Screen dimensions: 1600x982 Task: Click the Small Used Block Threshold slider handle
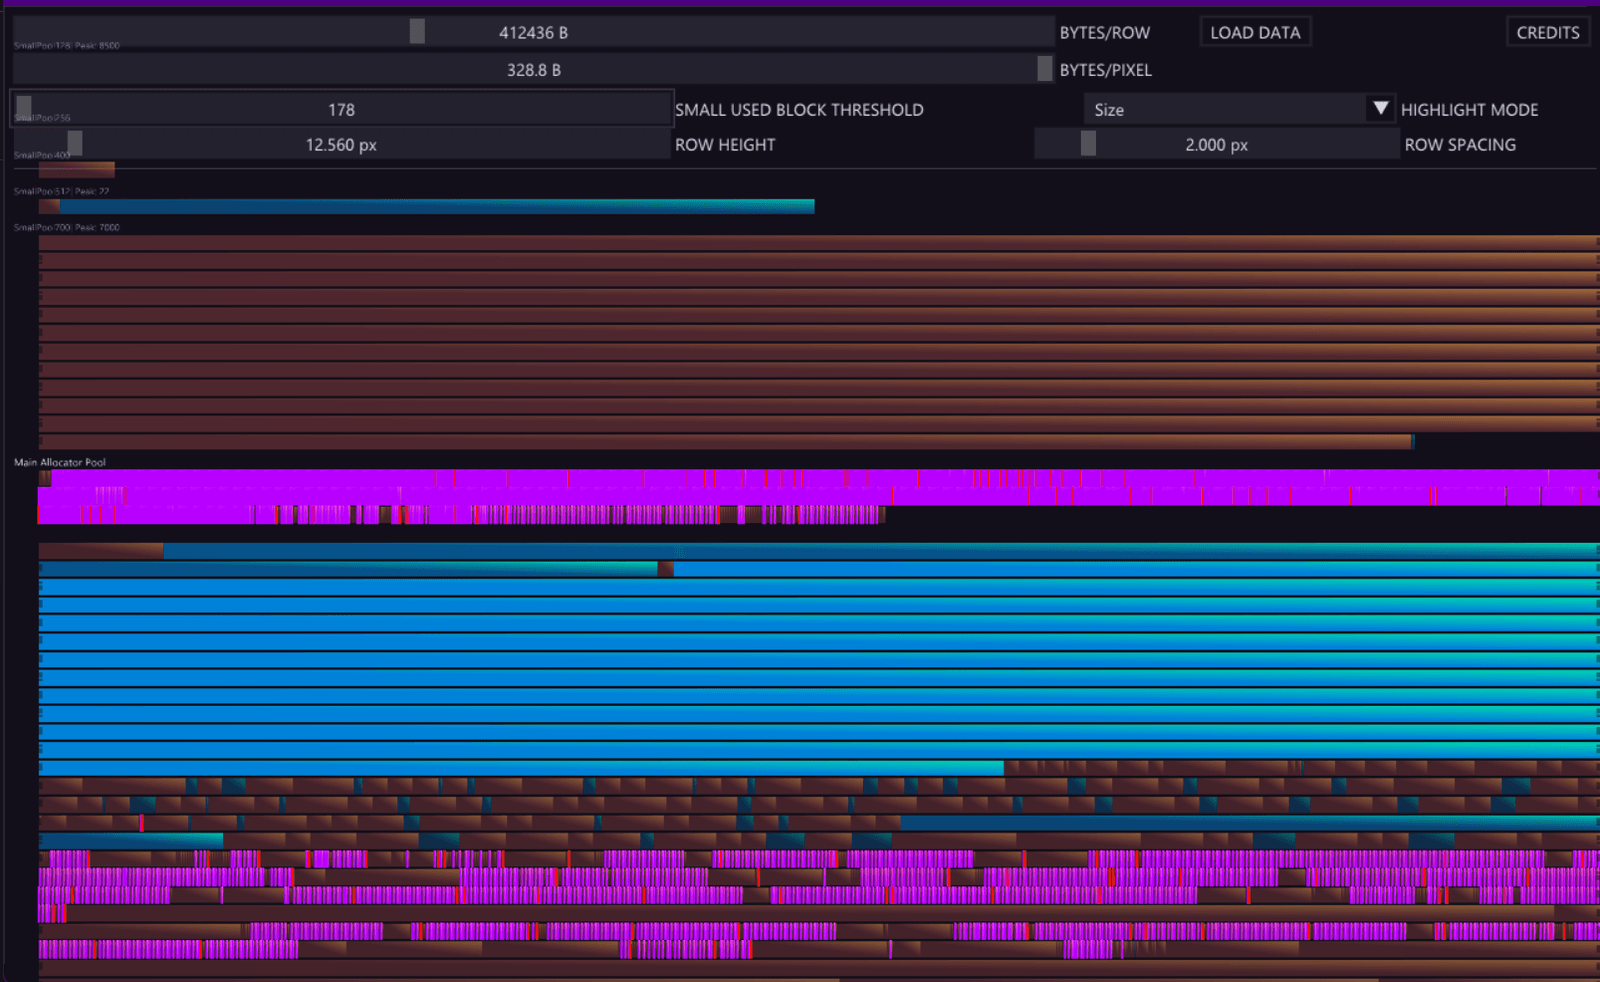[x=24, y=108]
